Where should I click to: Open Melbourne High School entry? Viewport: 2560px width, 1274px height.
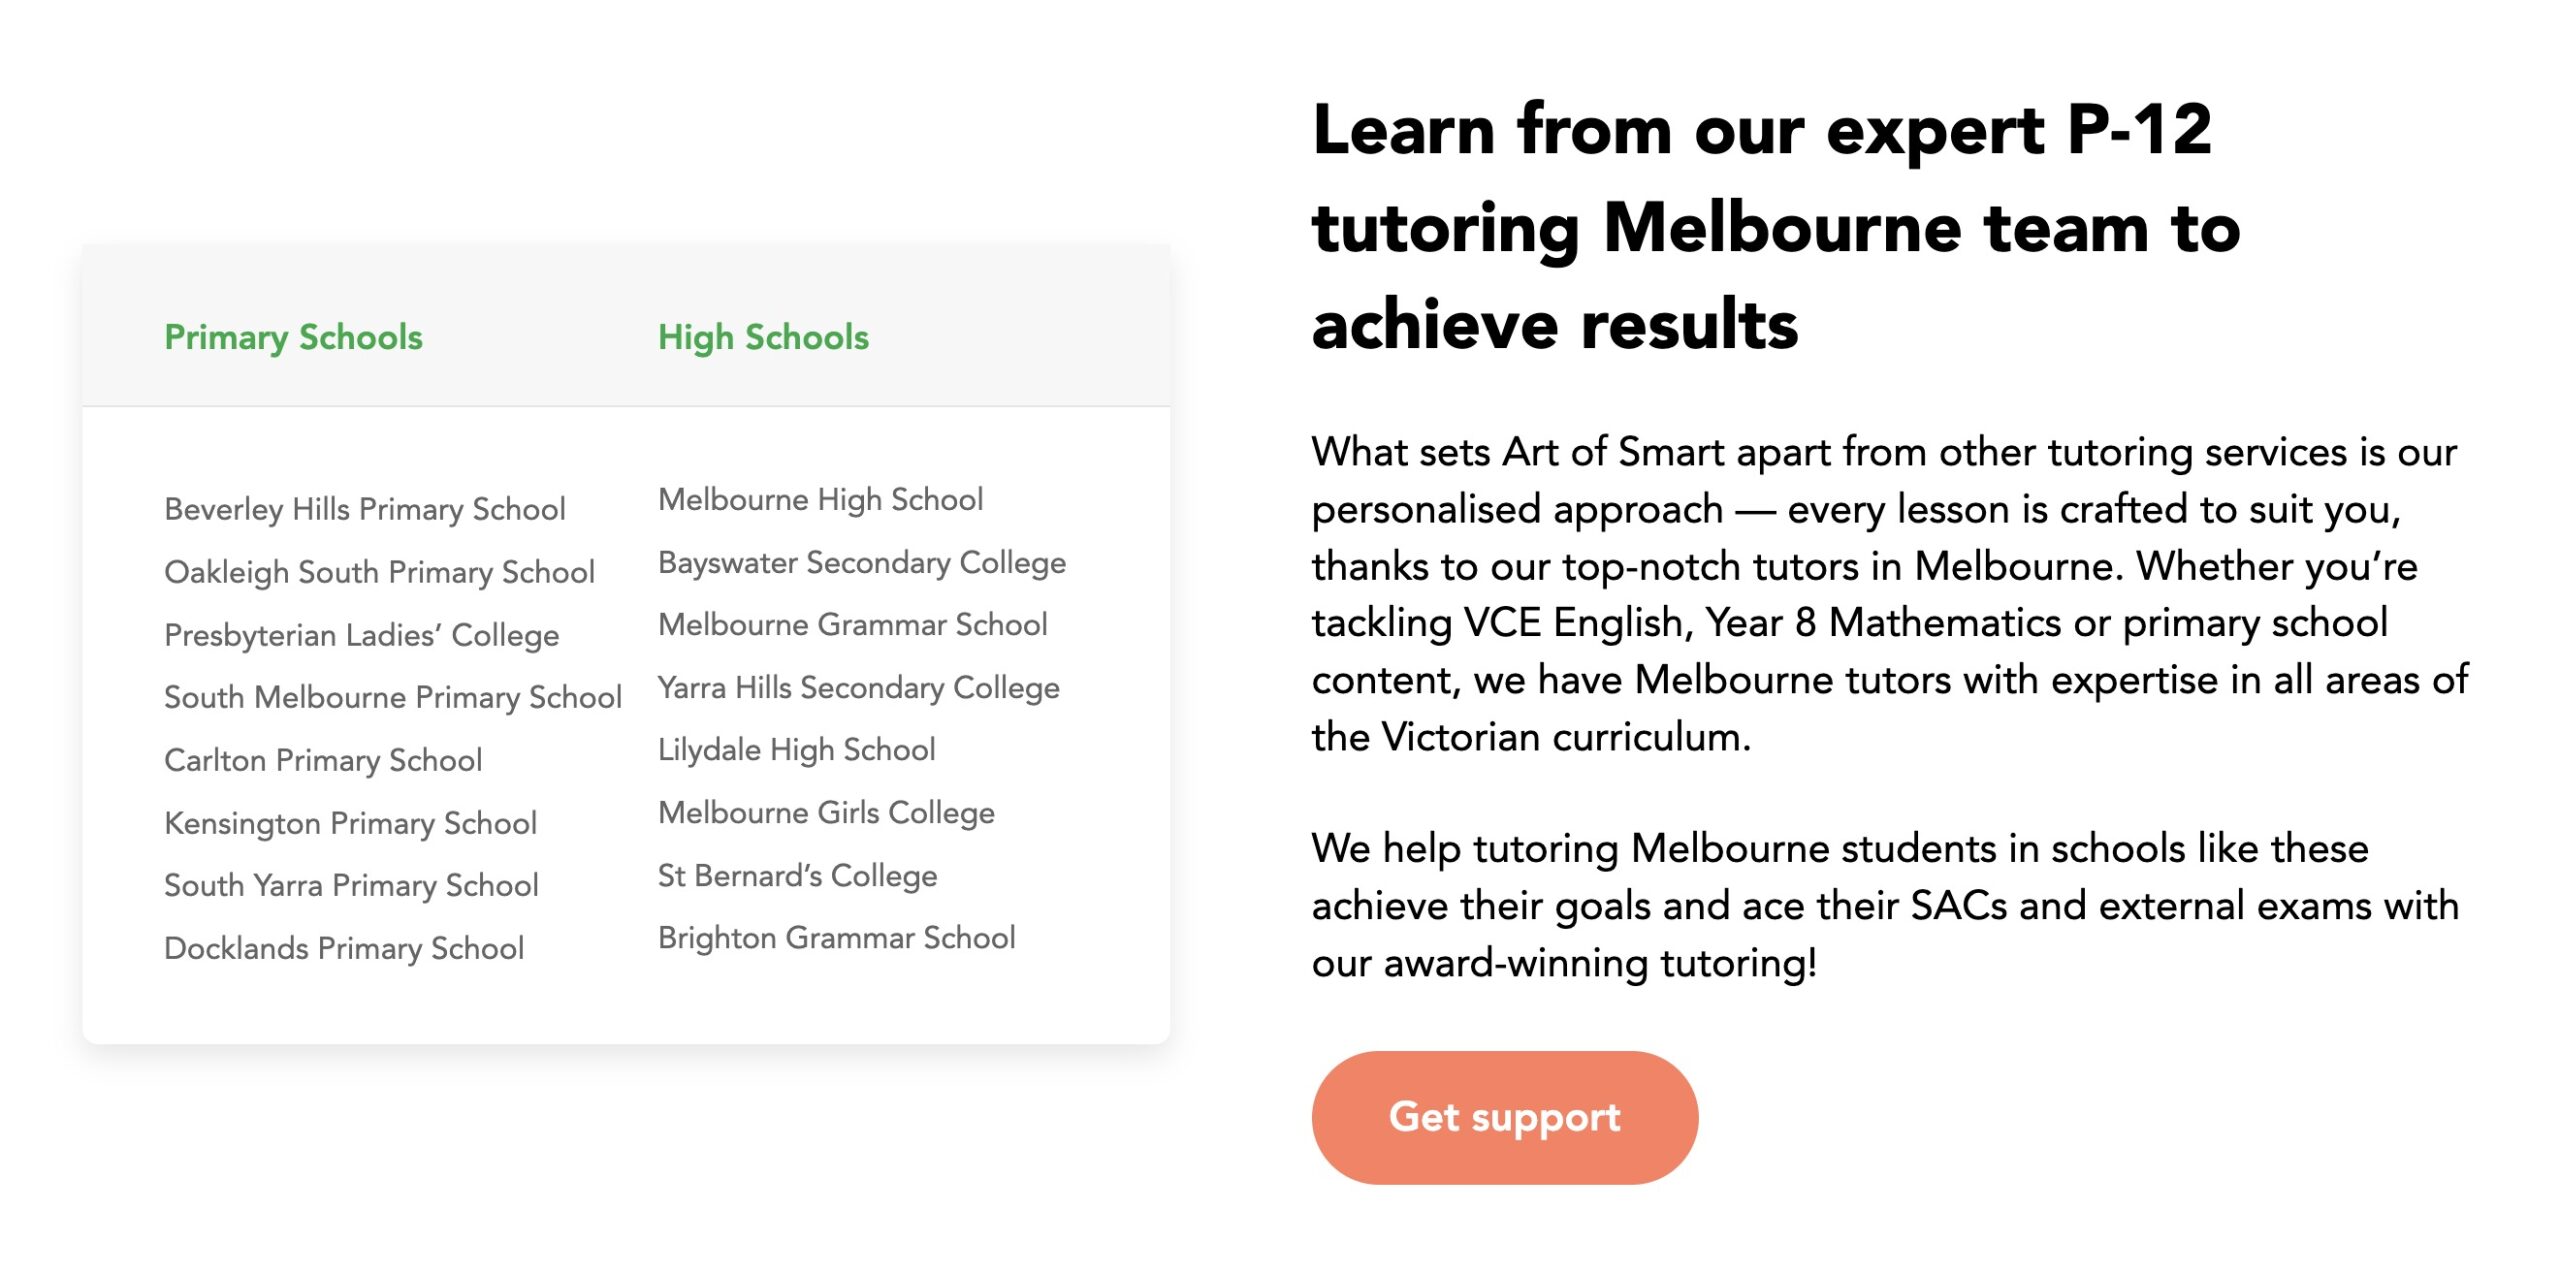click(820, 499)
